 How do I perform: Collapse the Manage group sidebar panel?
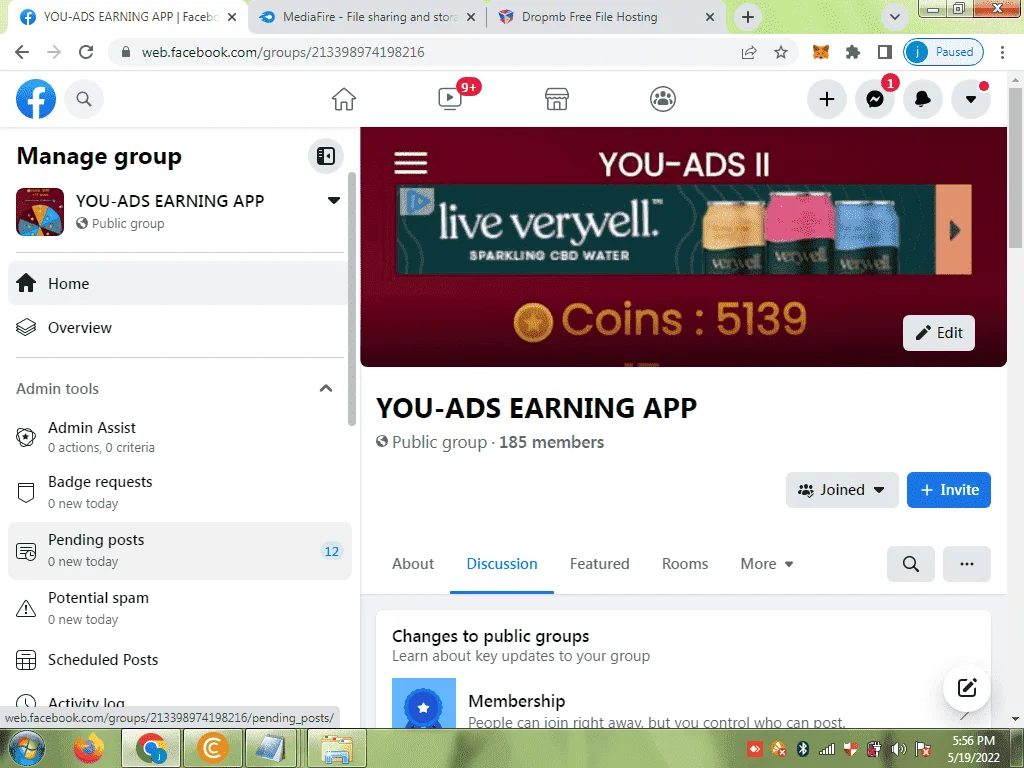click(326, 156)
